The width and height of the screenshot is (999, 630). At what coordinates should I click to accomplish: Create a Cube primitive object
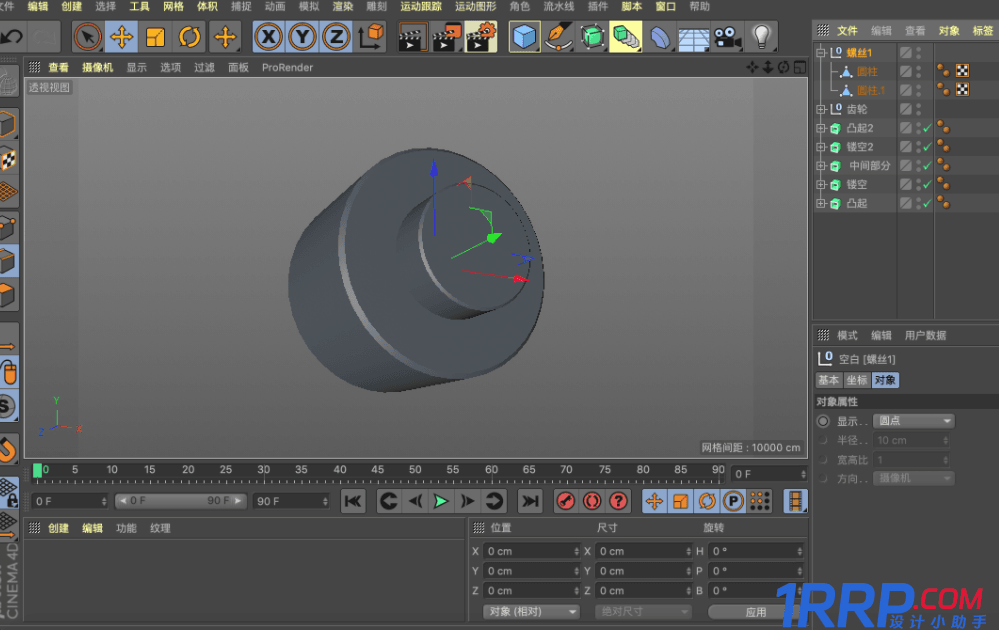click(523, 37)
